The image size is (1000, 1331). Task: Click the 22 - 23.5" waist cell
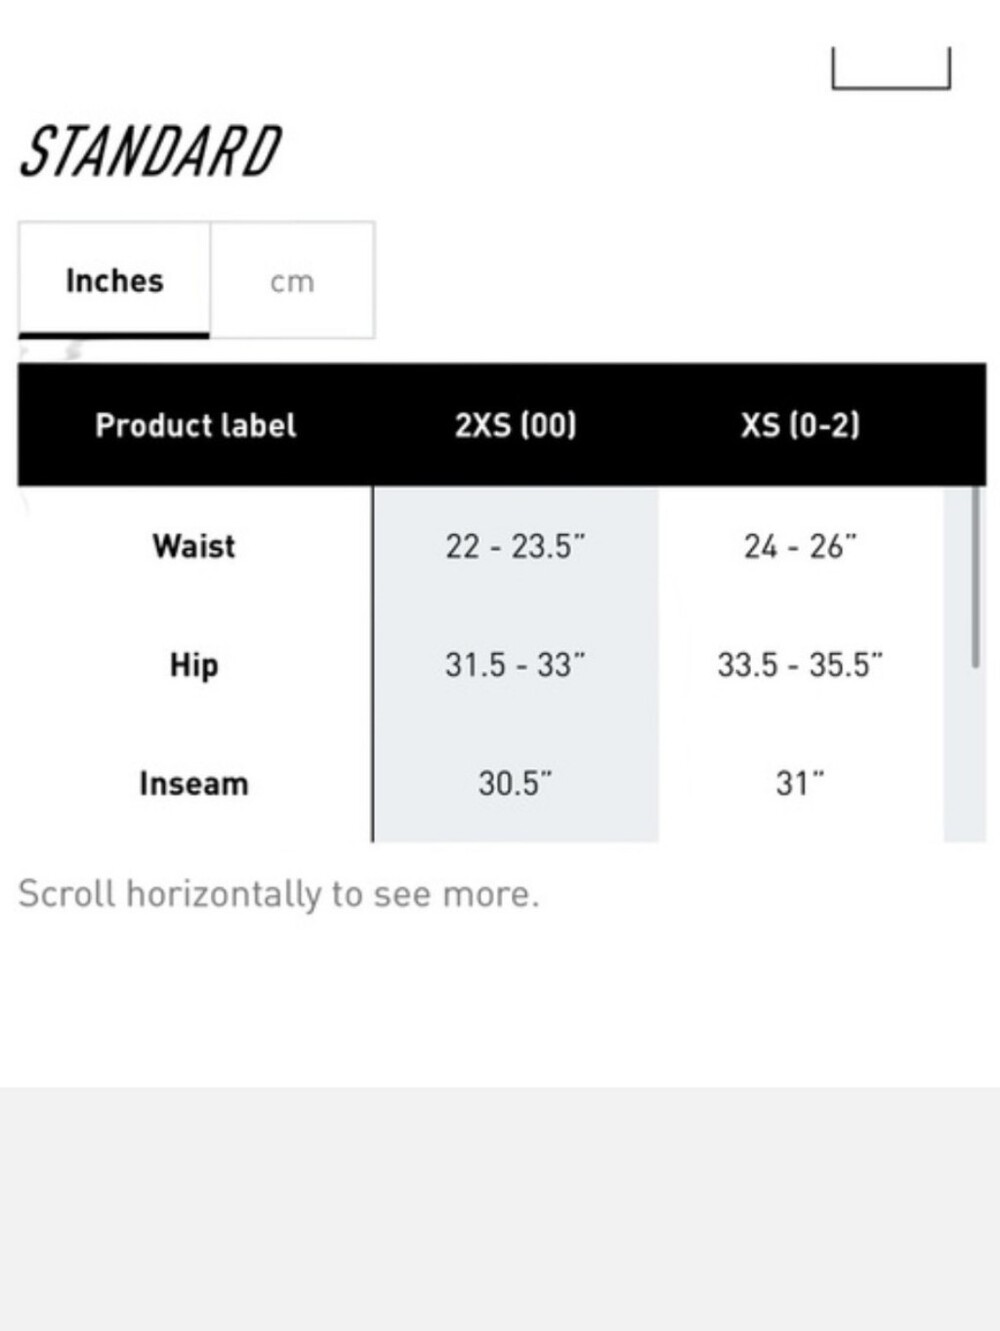coord(515,546)
